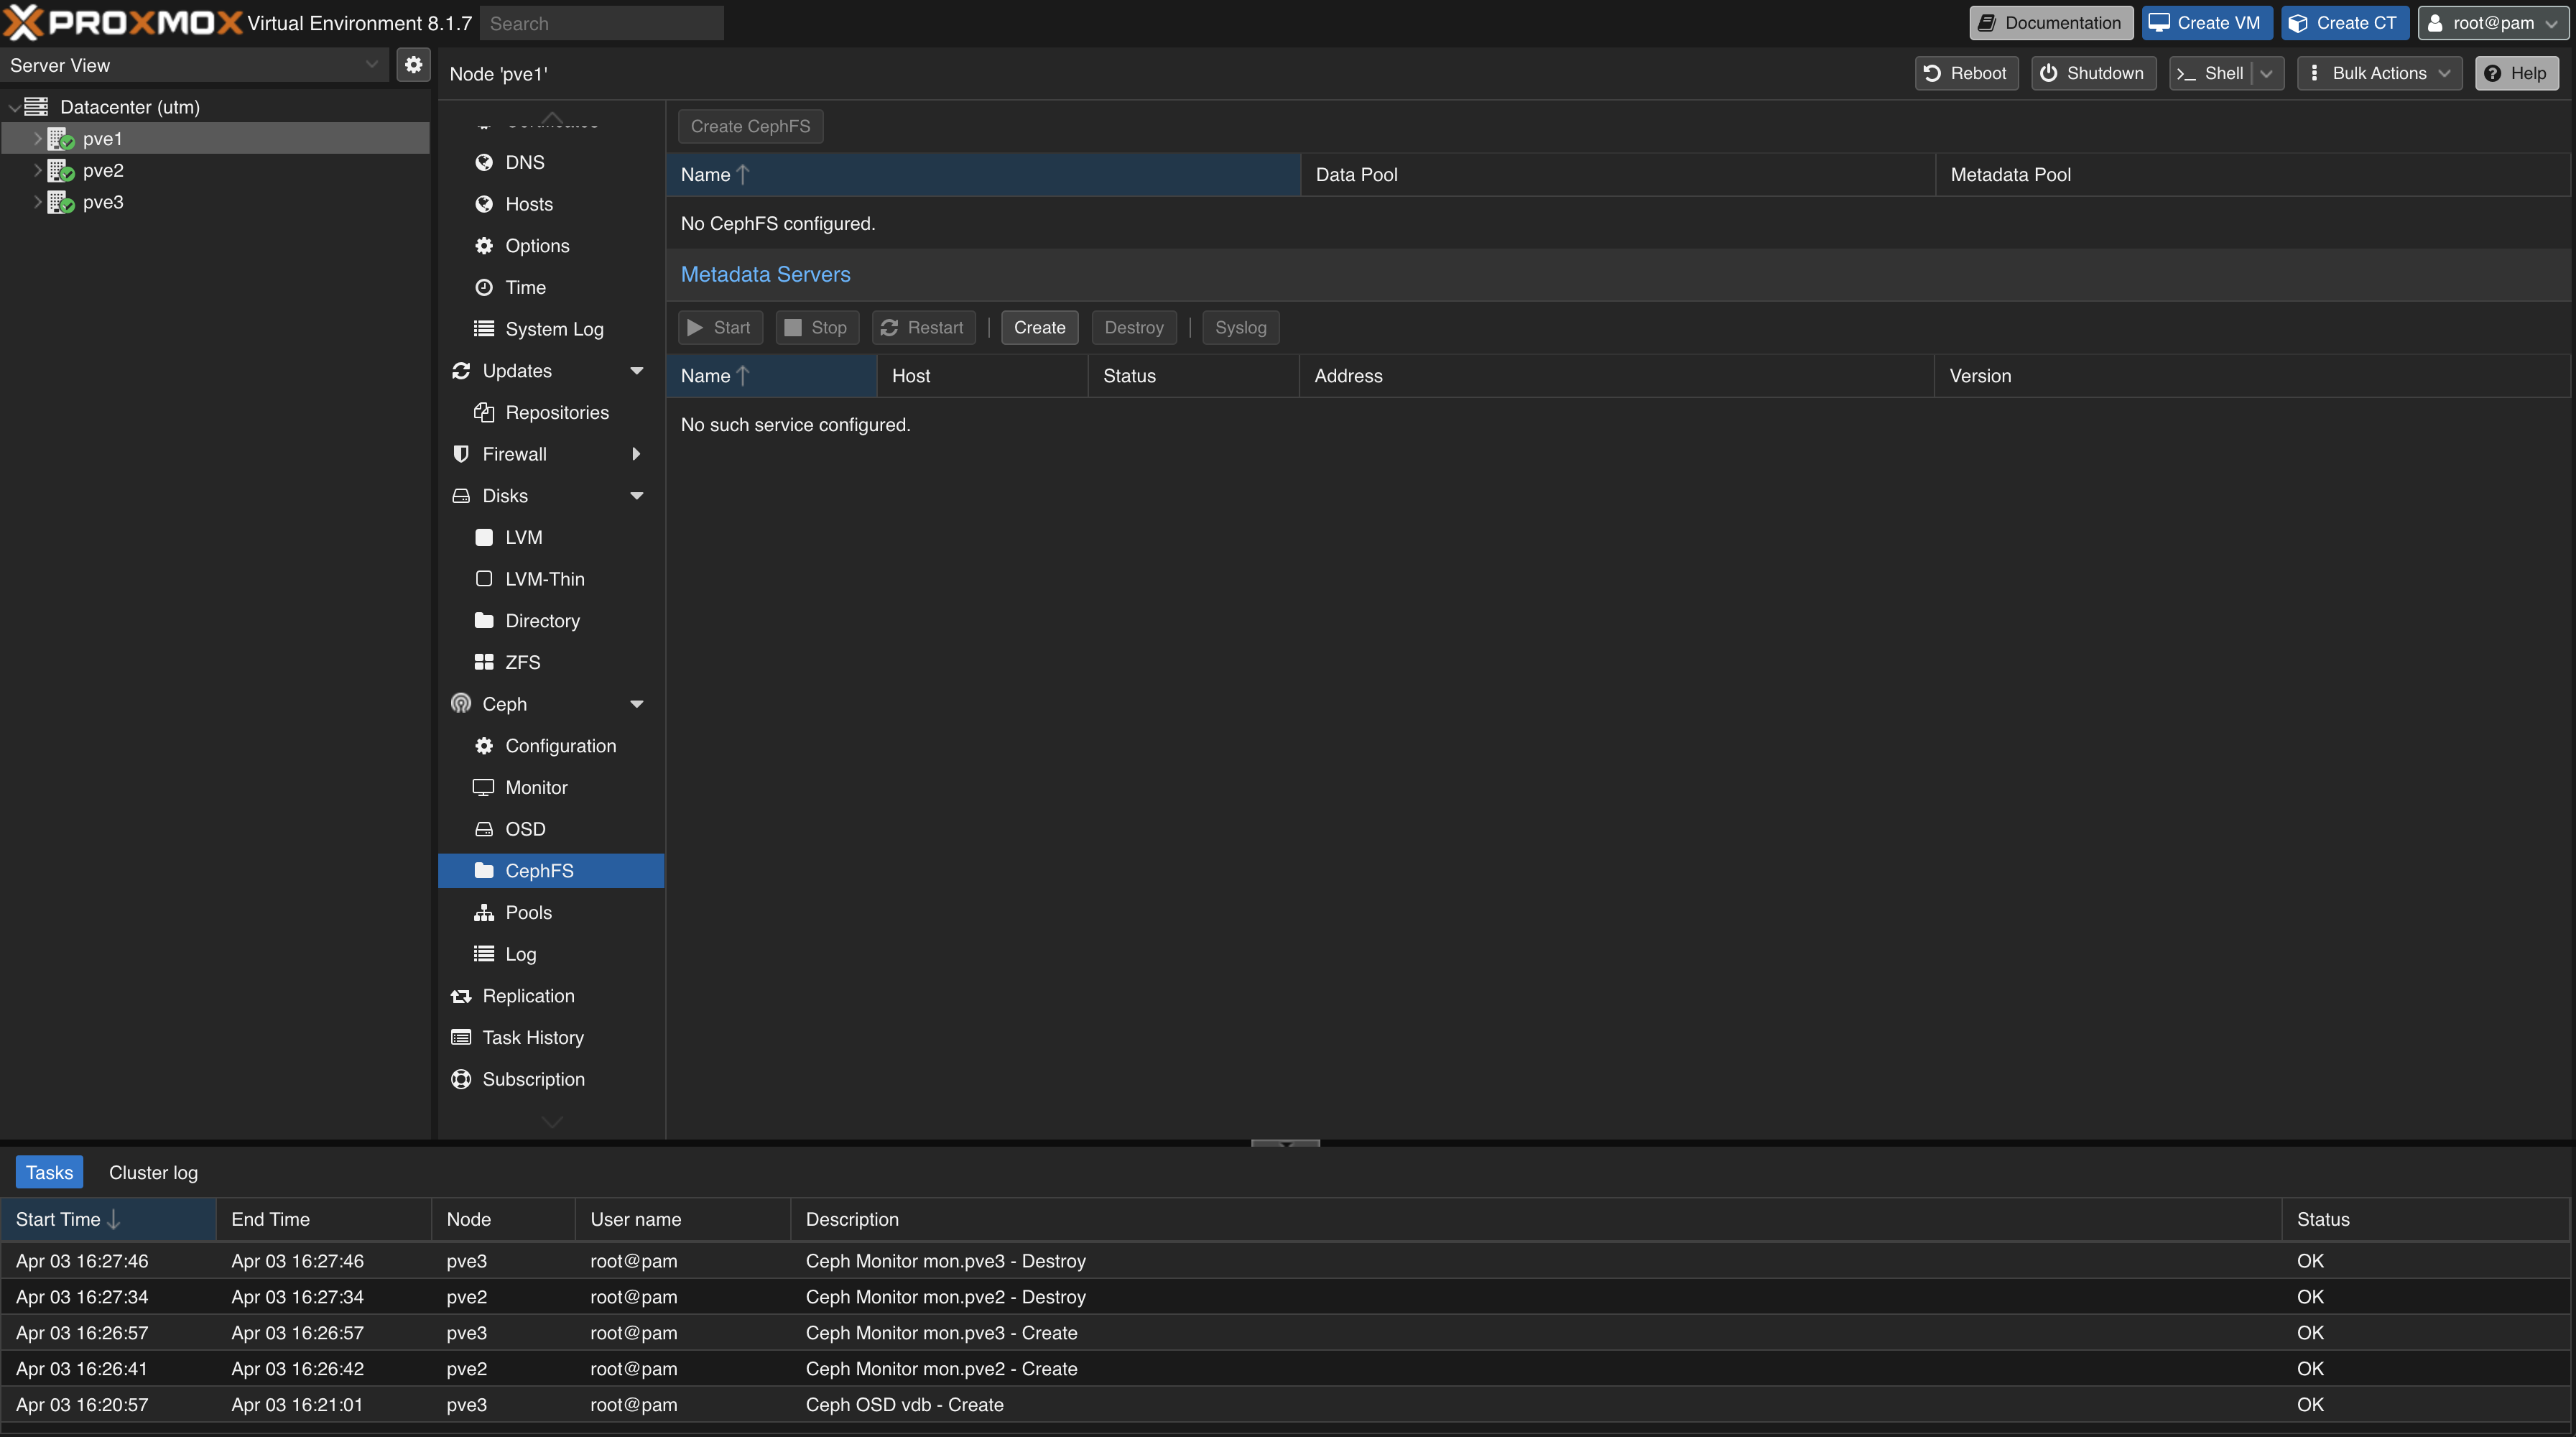The width and height of the screenshot is (2576, 1437).
Task: Click Create under Metadata Servers
Action: pos(1039,327)
